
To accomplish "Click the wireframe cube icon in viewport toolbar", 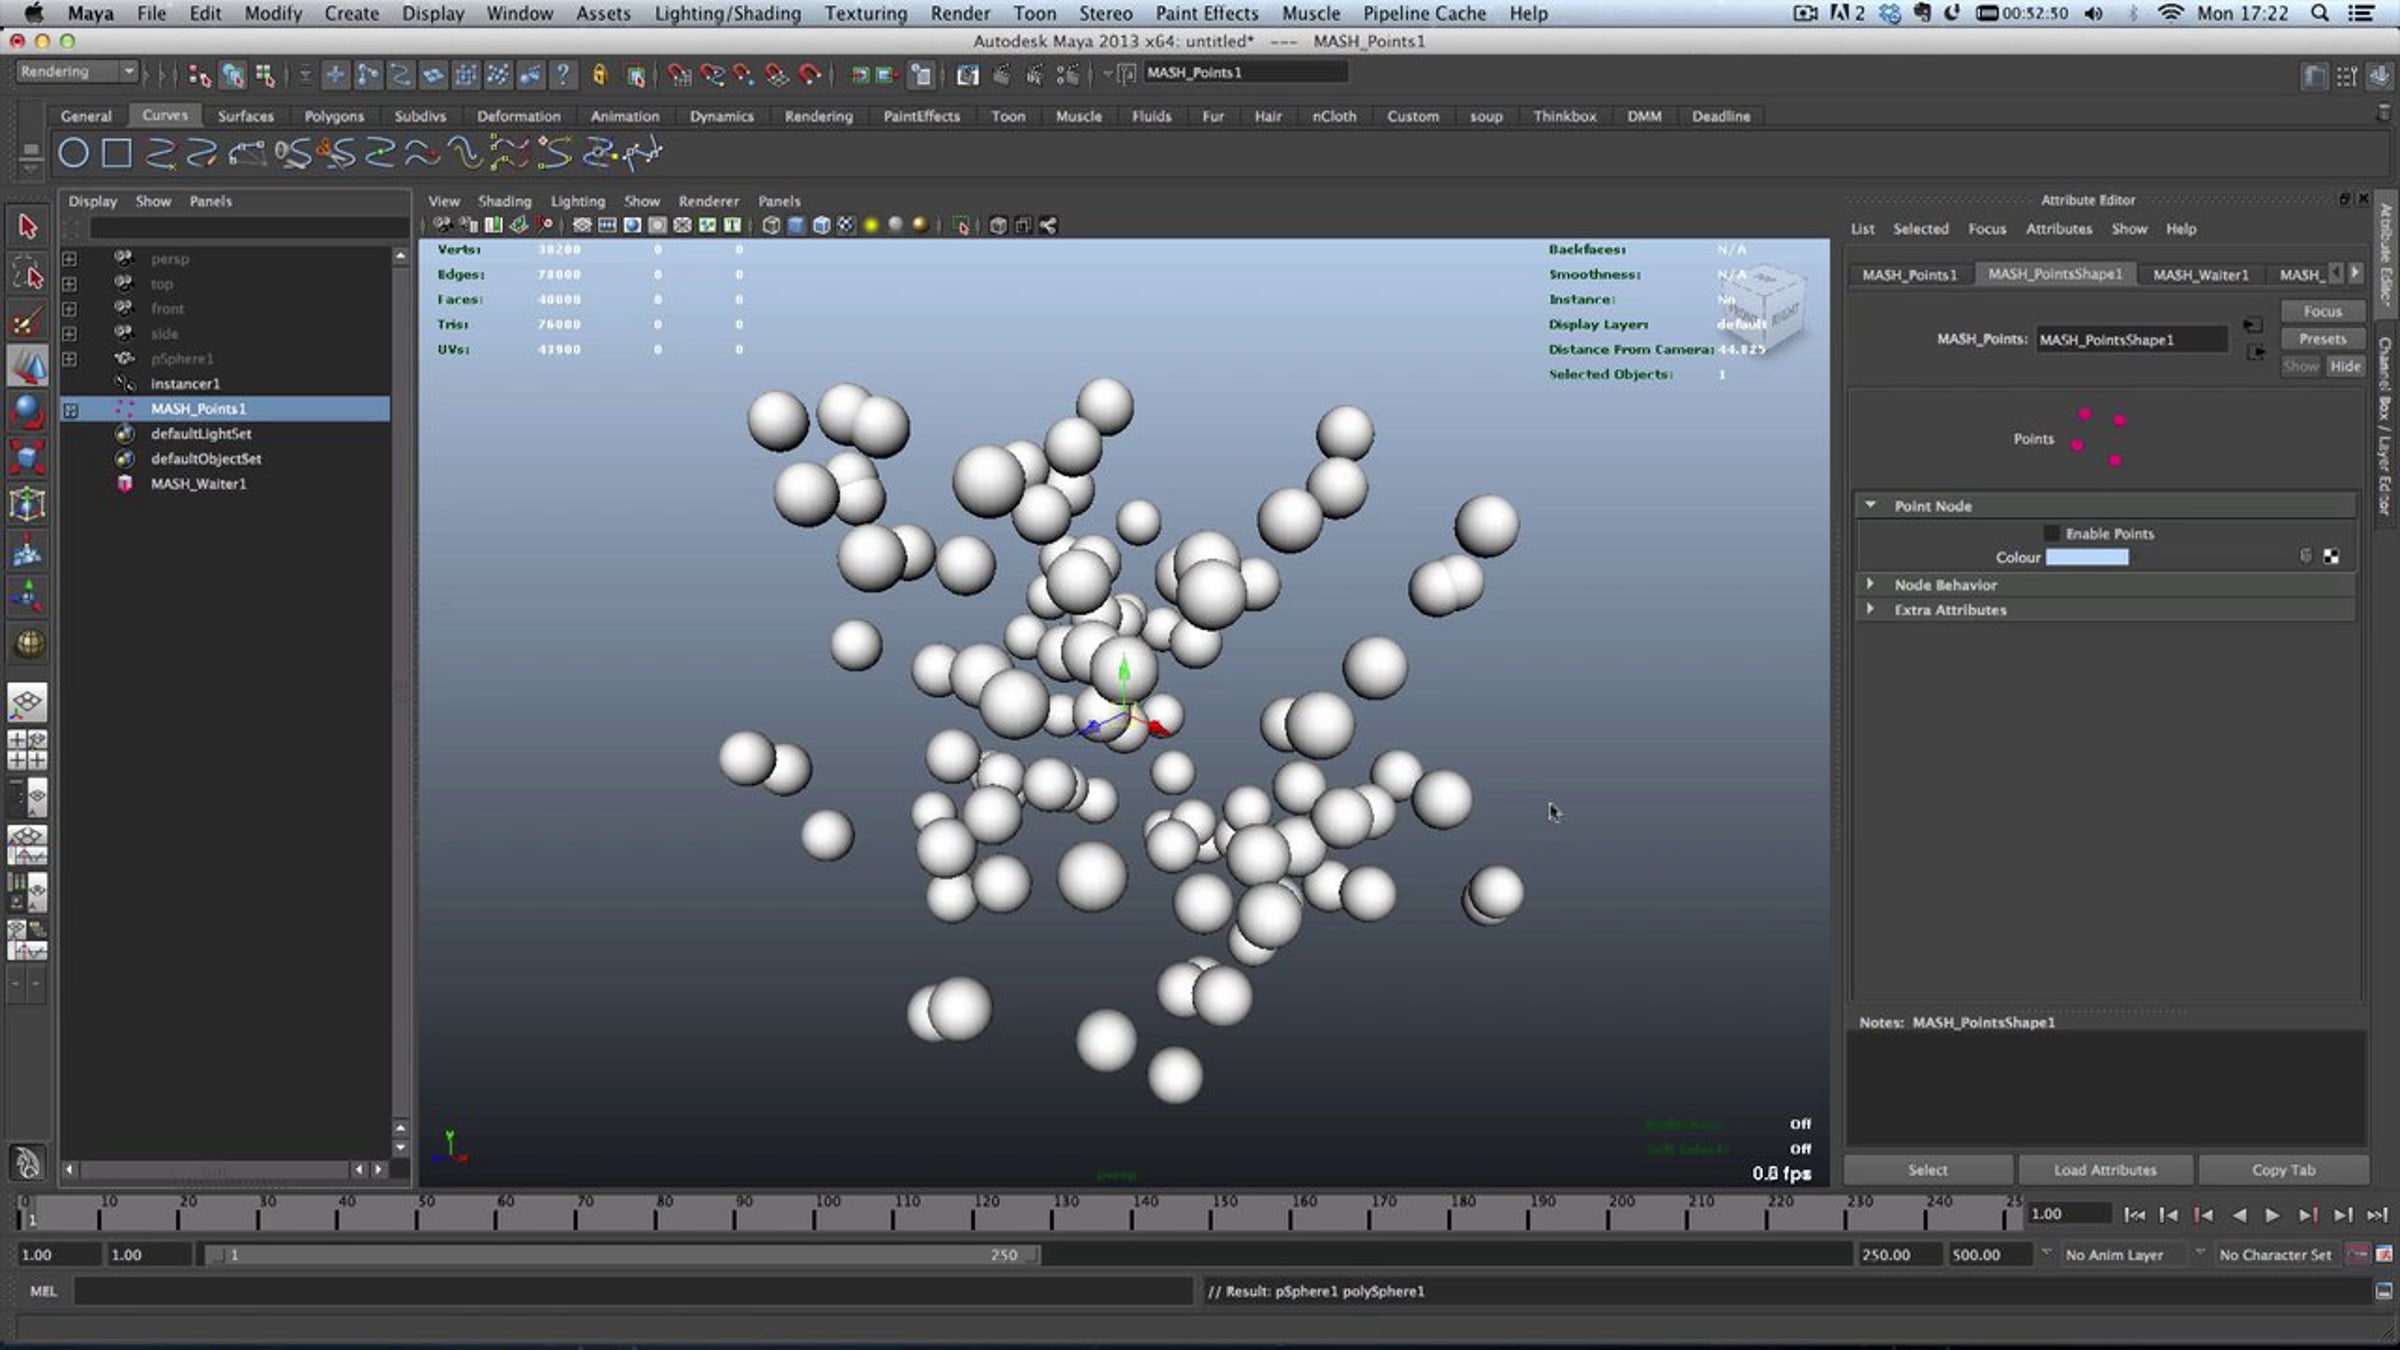I will [771, 225].
